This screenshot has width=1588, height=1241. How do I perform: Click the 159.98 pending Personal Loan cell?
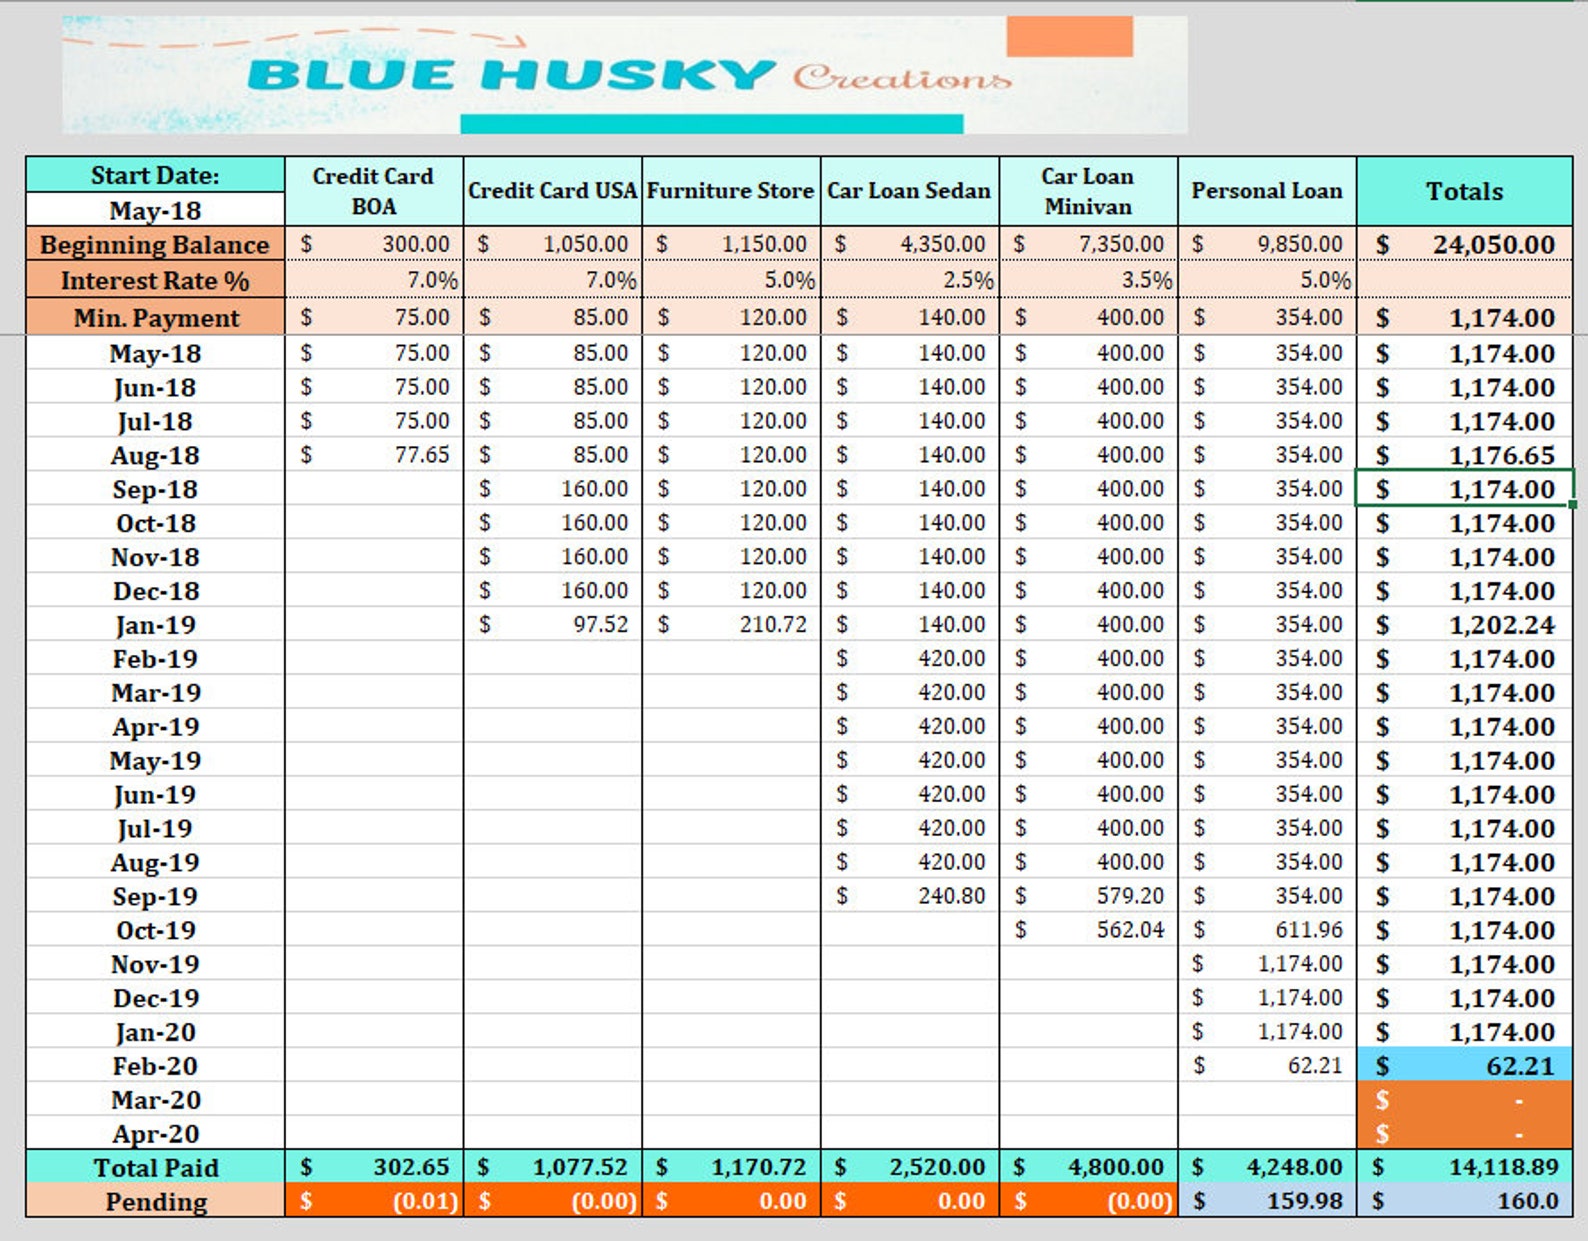(1267, 1201)
